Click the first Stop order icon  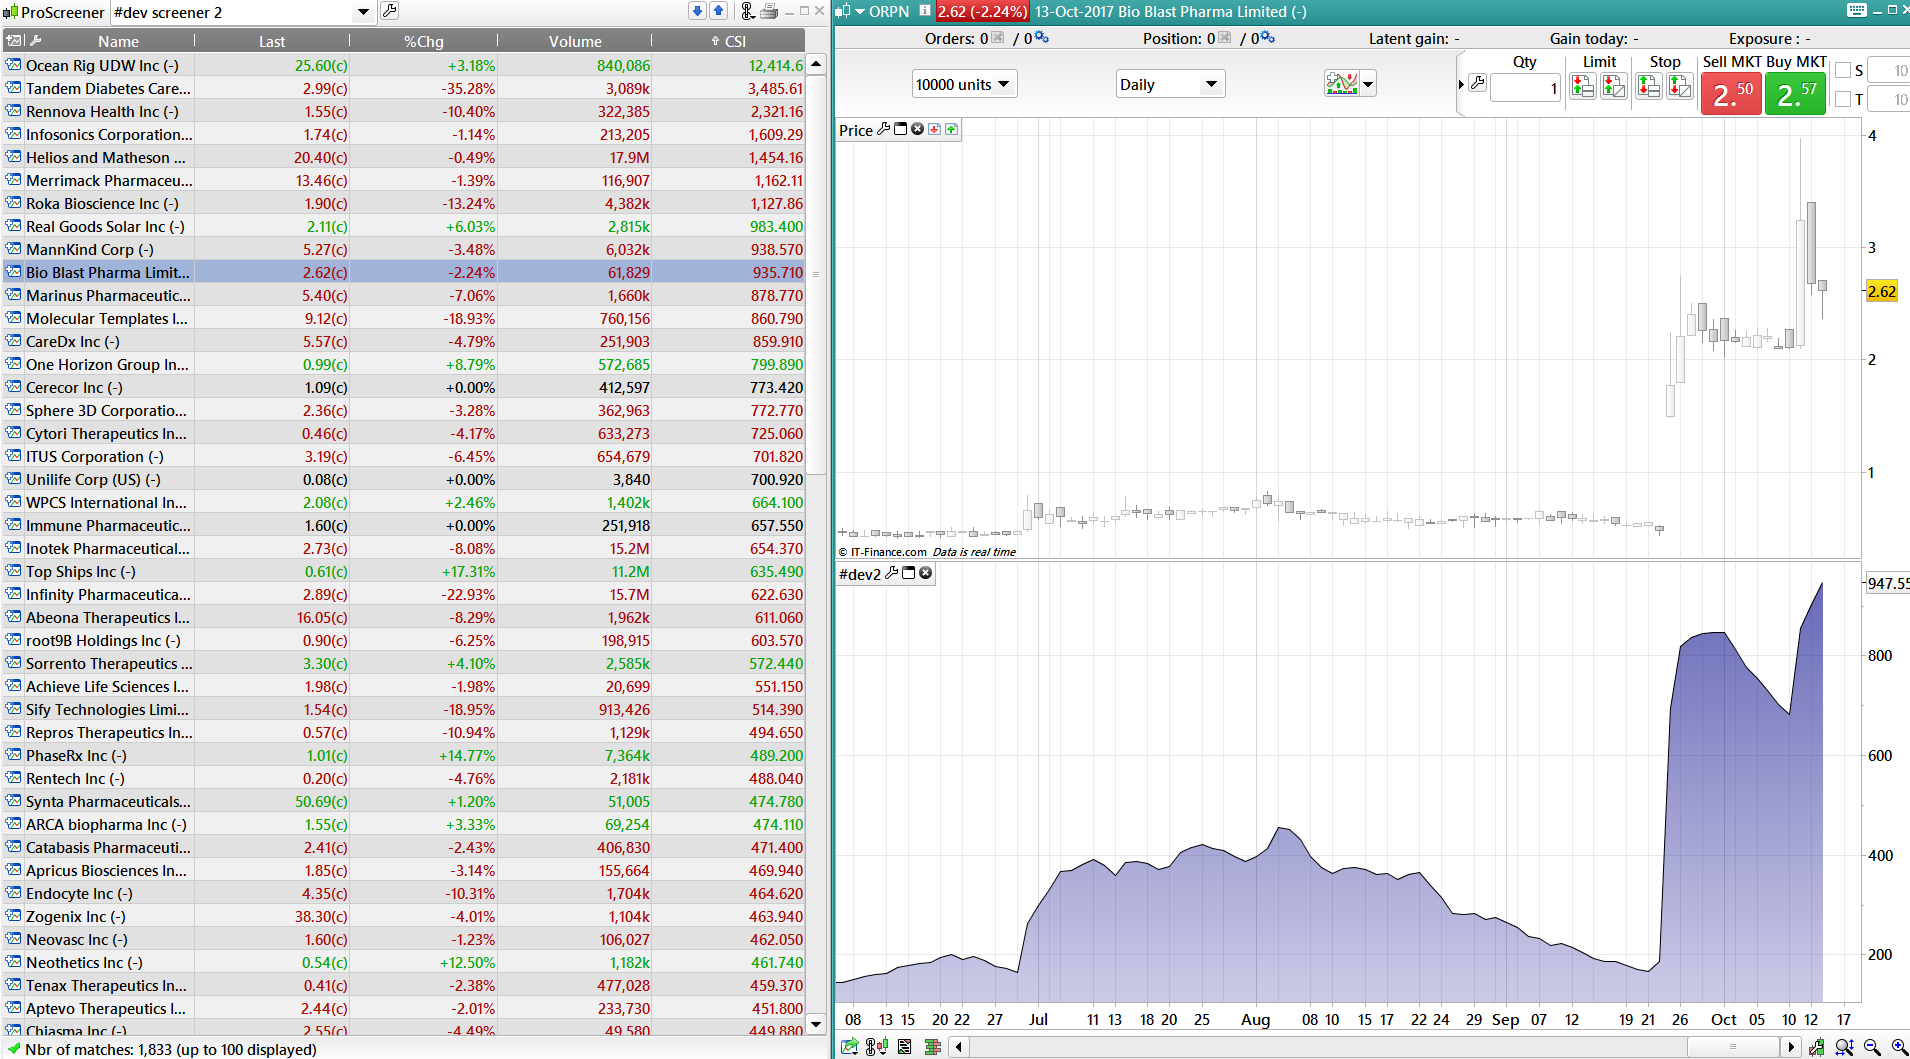[1649, 86]
